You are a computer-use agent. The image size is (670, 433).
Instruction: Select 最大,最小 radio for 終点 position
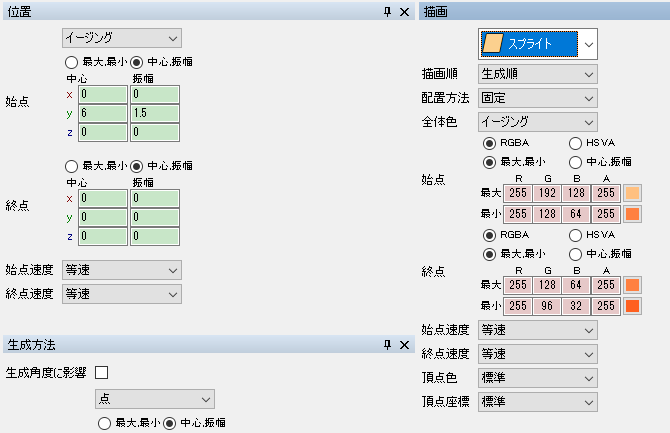click(71, 166)
